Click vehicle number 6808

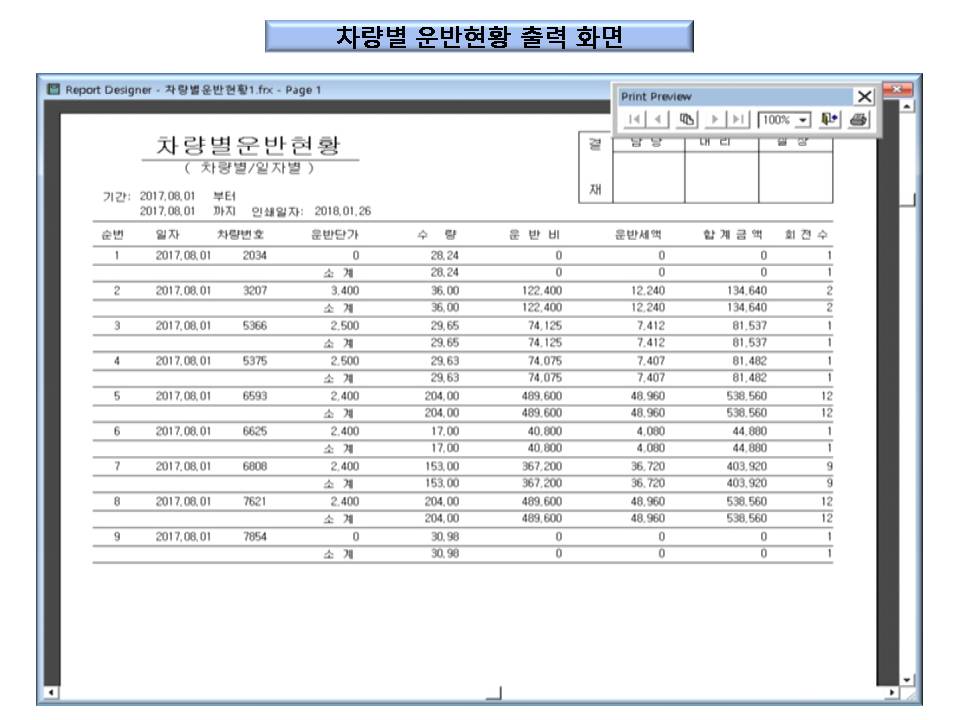click(x=255, y=467)
